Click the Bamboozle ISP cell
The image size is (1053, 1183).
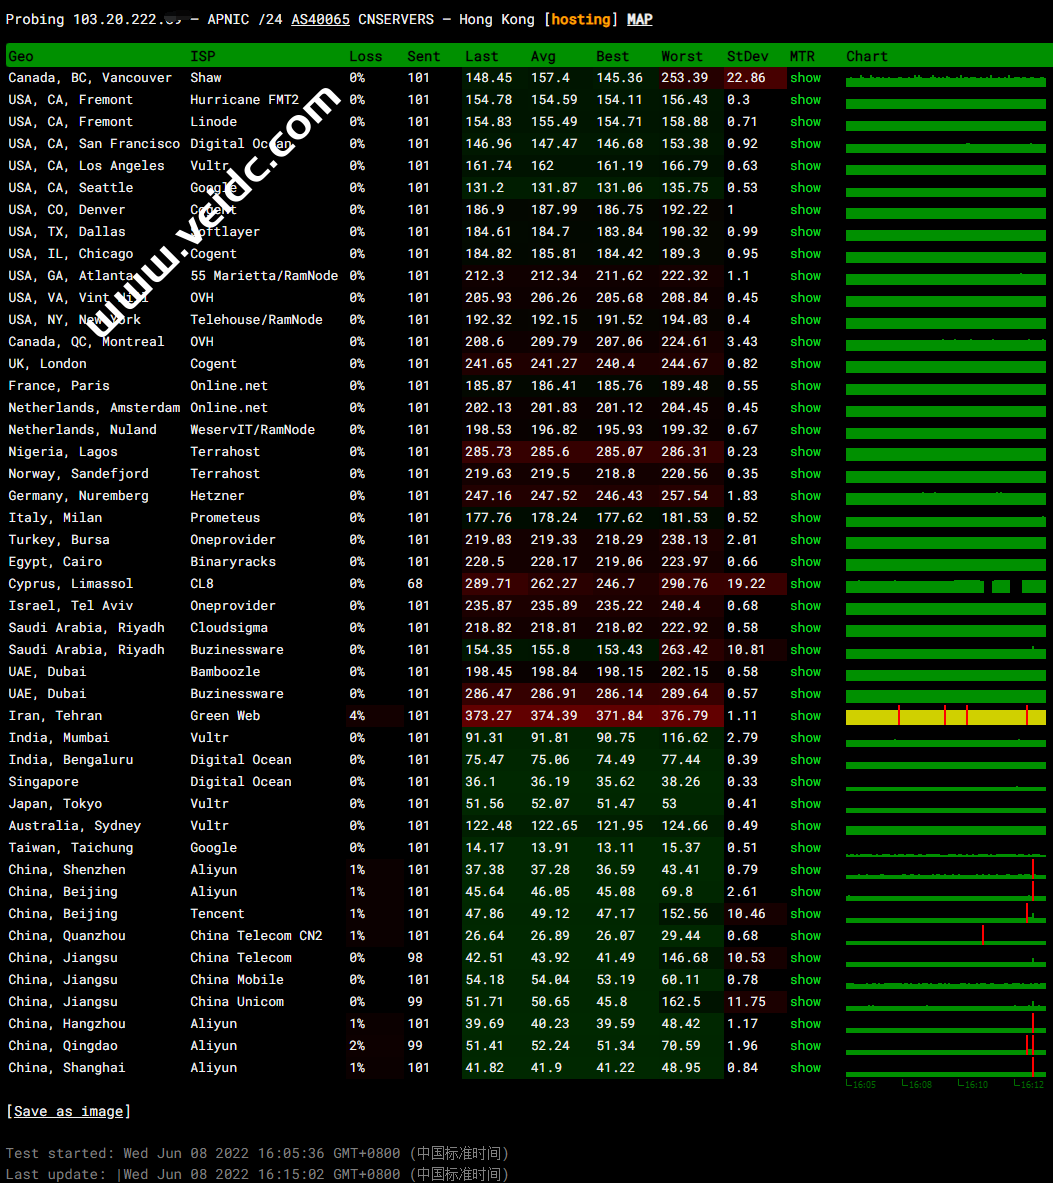tap(225, 671)
